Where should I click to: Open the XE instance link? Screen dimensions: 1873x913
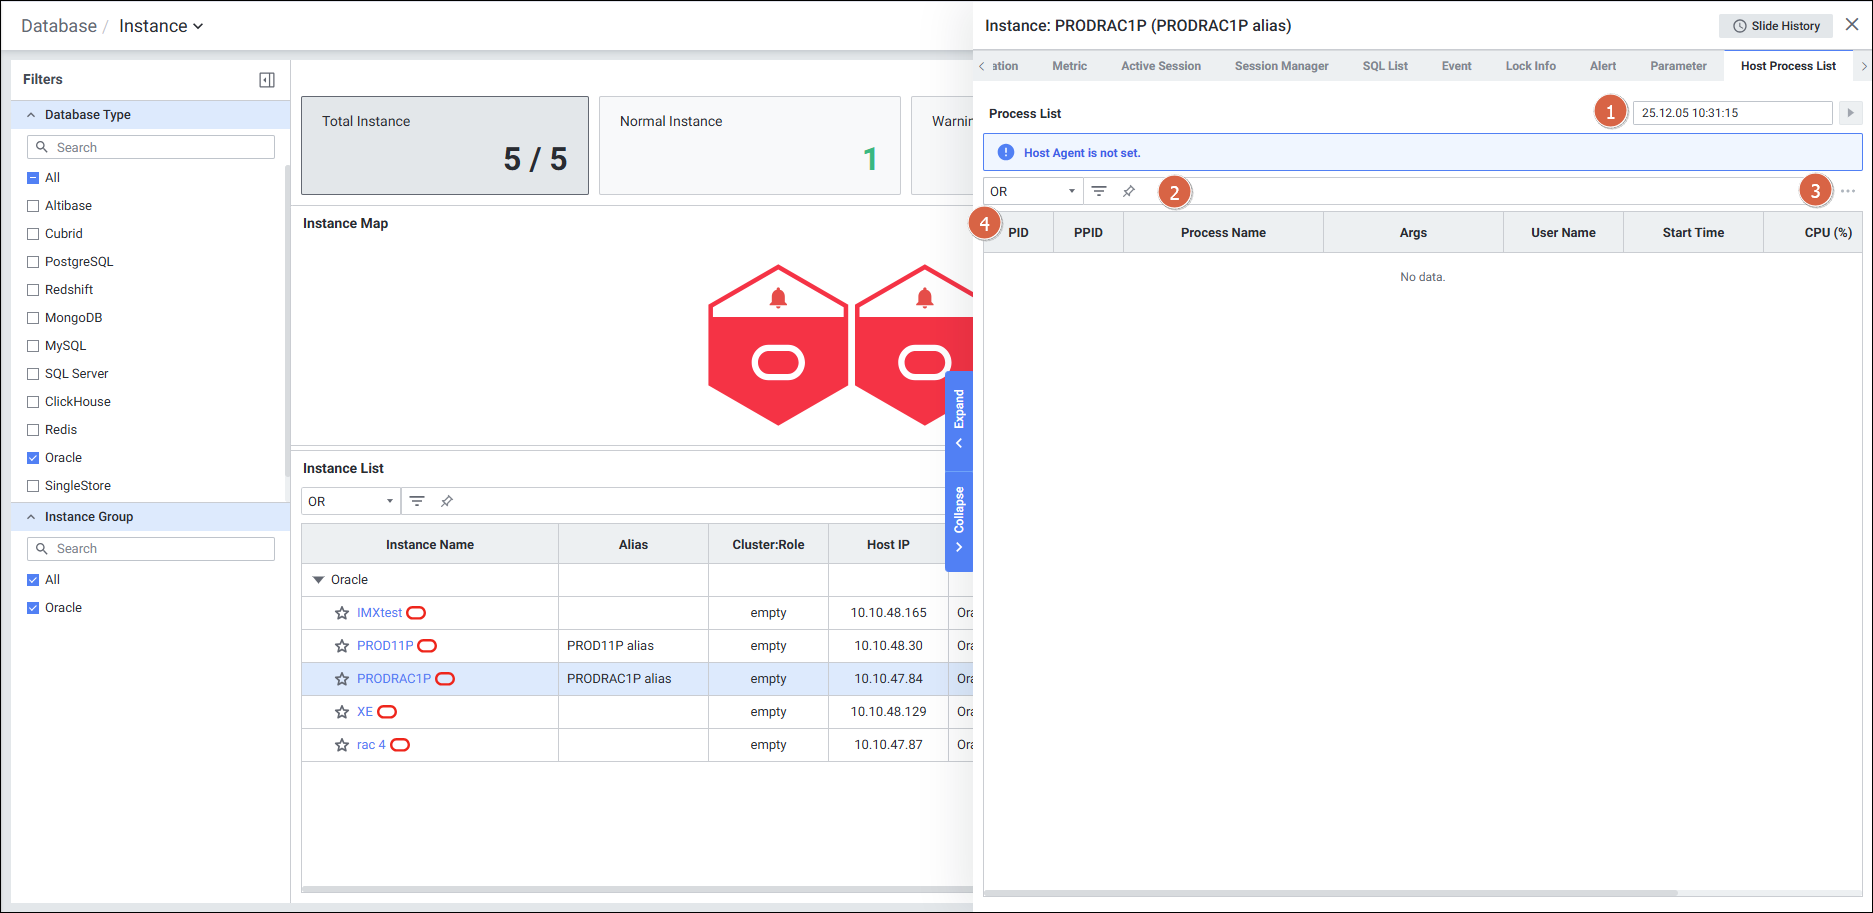(x=365, y=712)
